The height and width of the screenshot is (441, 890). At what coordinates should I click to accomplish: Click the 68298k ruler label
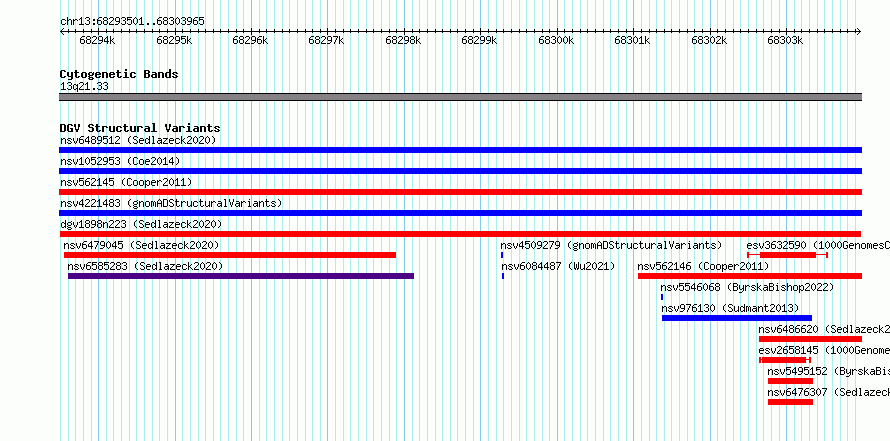click(x=404, y=40)
